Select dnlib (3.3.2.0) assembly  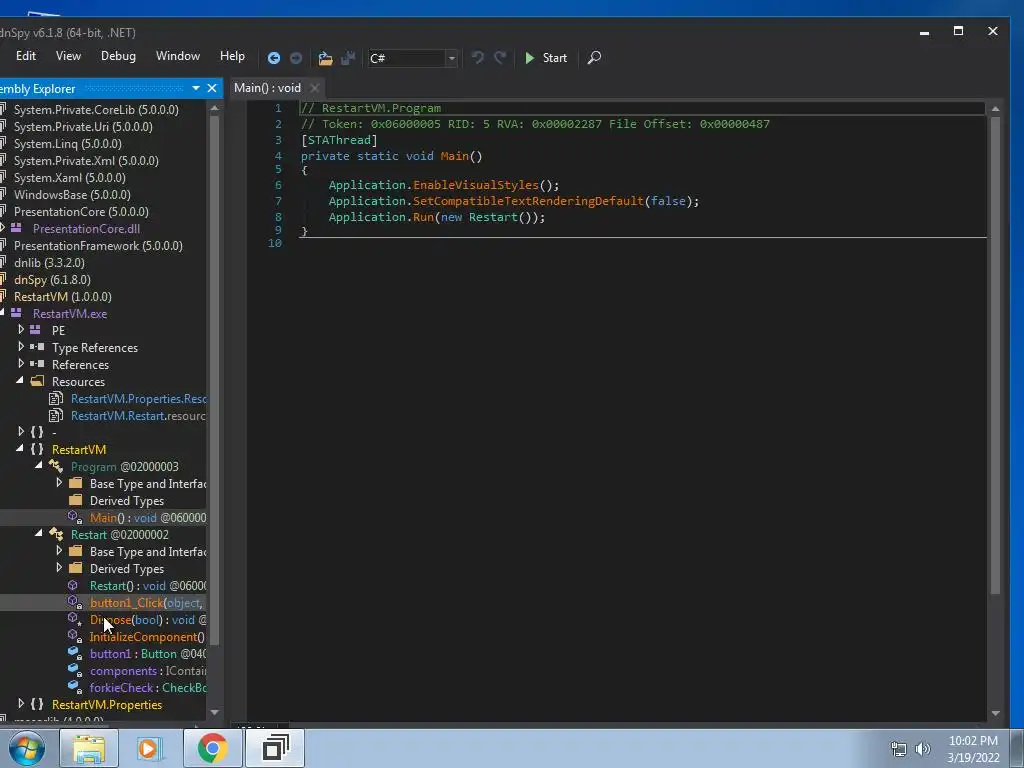[x=49, y=263]
